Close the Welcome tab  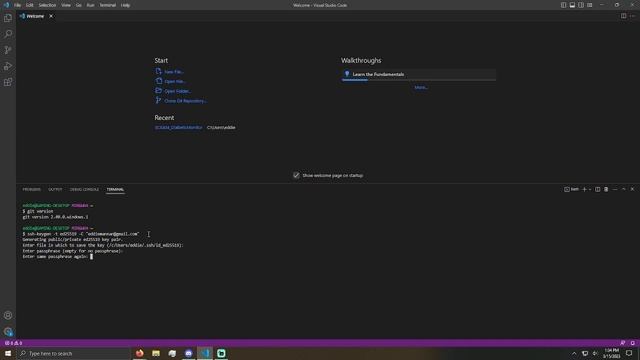click(51, 16)
